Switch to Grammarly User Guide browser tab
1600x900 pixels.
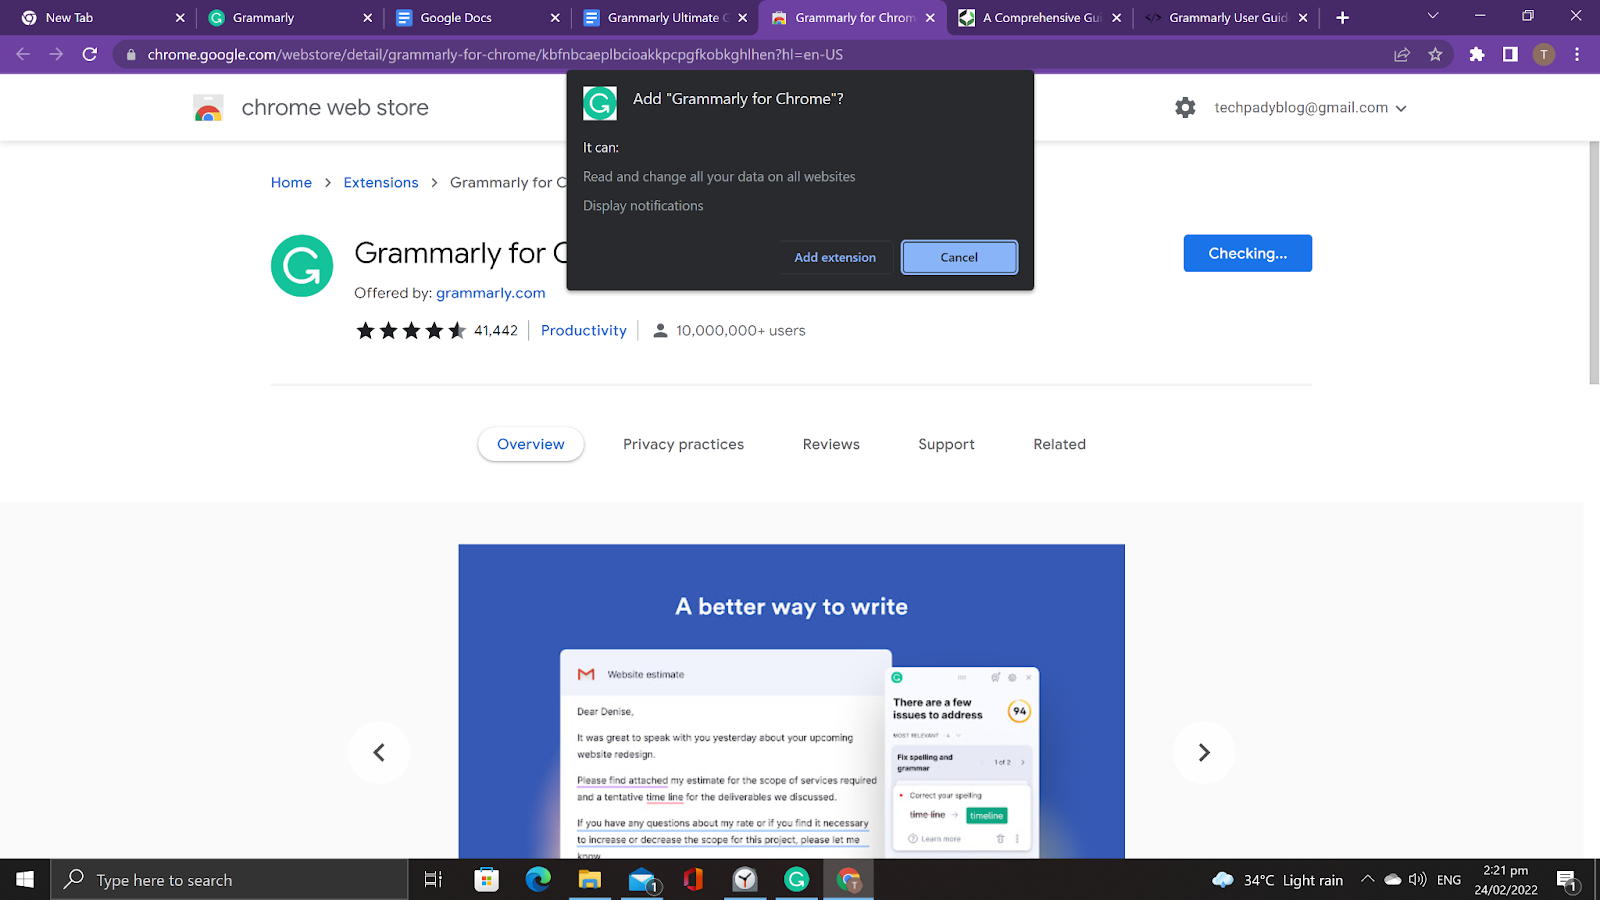[1227, 18]
